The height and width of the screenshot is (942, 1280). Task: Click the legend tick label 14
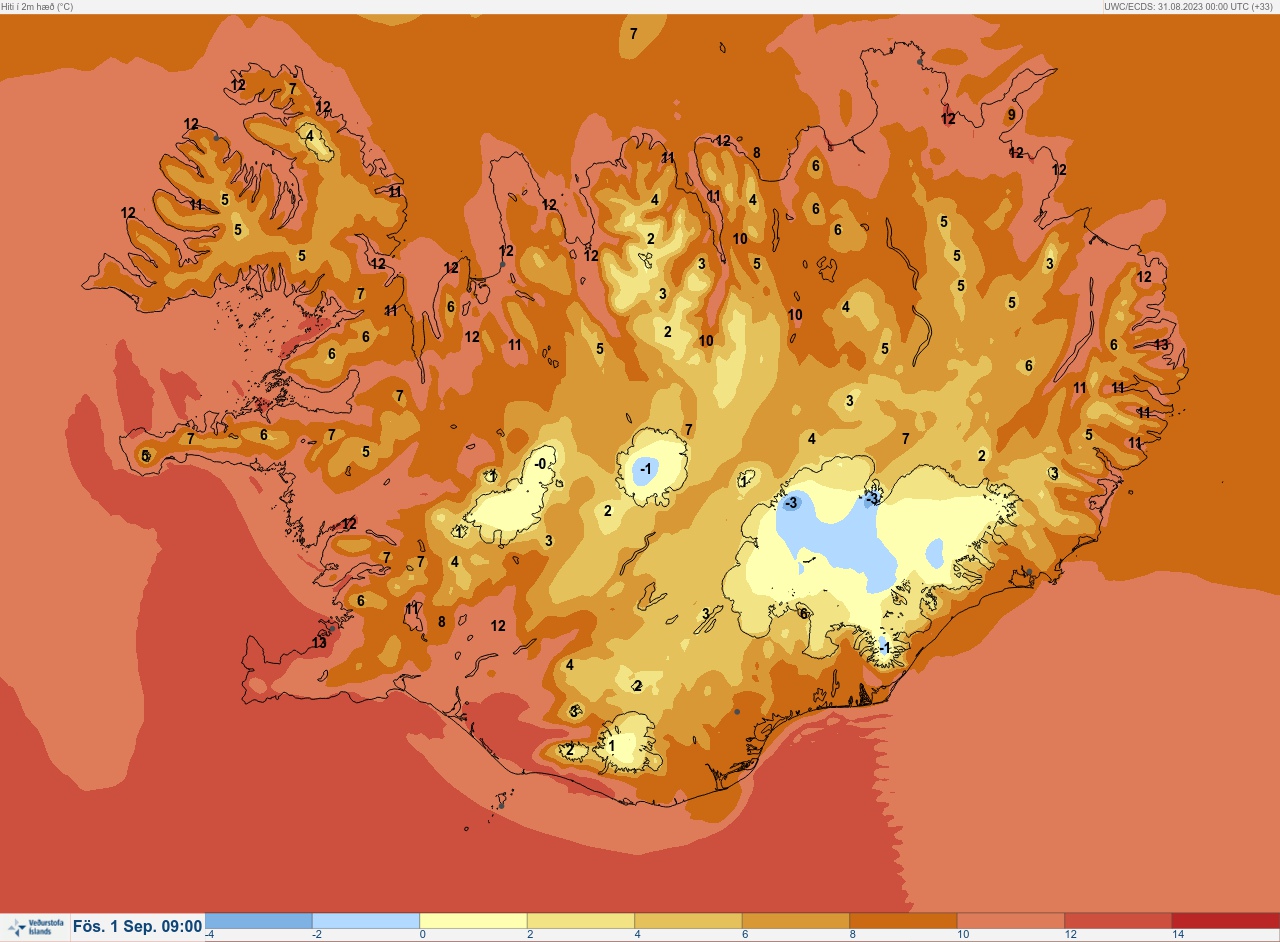tap(1176, 934)
